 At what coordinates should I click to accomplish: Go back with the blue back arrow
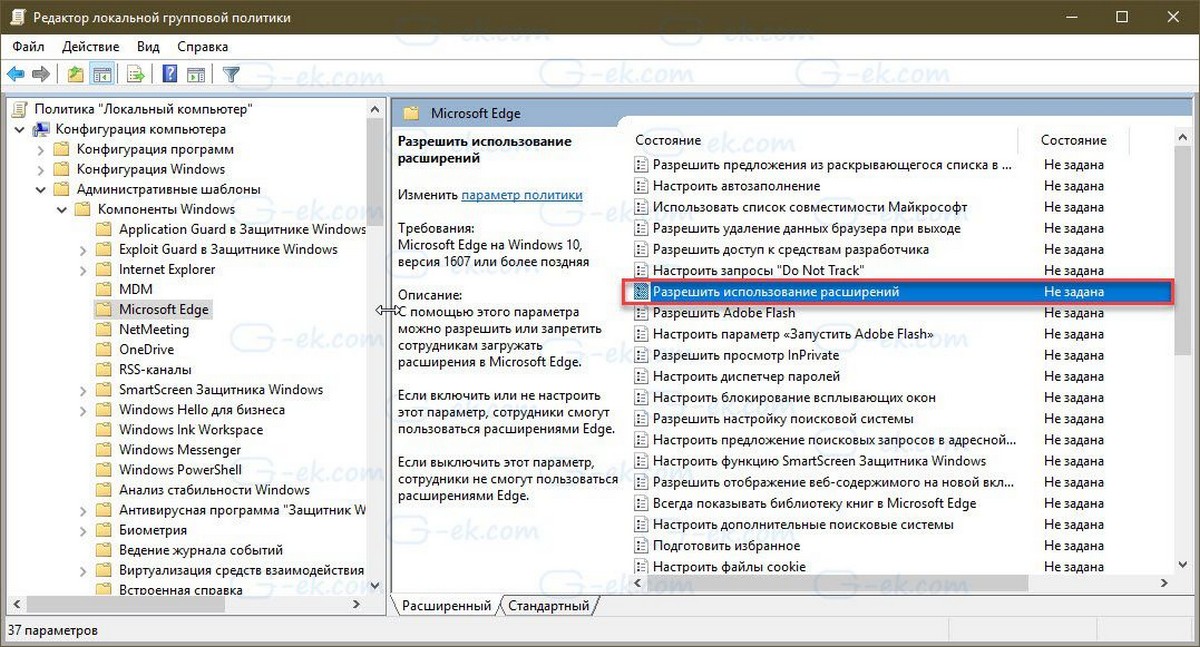16,74
